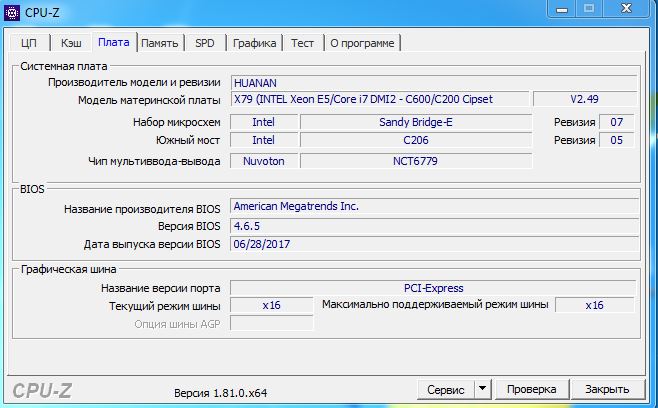Switch to the ЦП tab
This screenshot has height=408, width=658.
[29, 43]
